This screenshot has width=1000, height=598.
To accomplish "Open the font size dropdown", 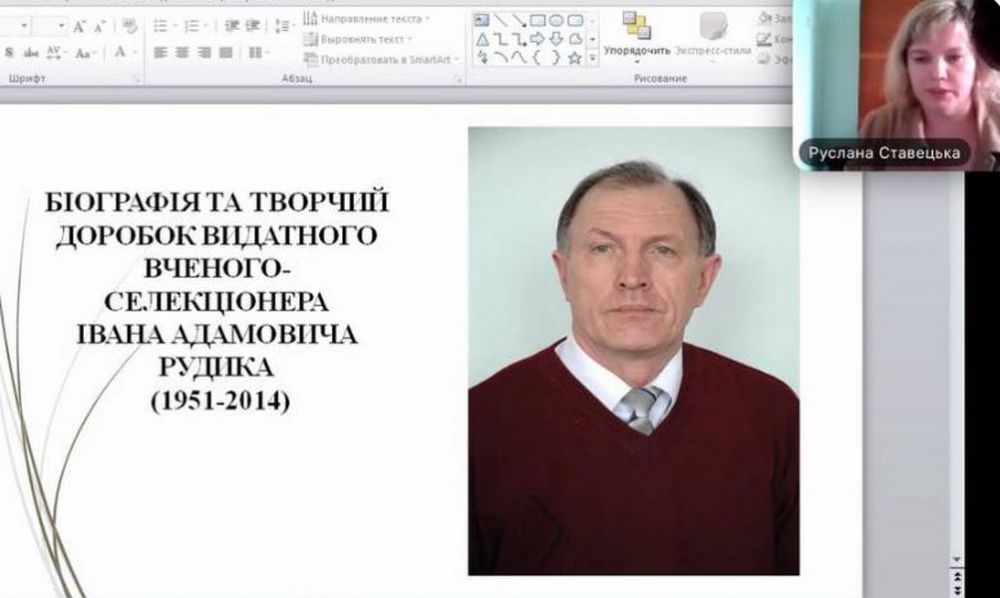I will pyautogui.click(x=62, y=26).
